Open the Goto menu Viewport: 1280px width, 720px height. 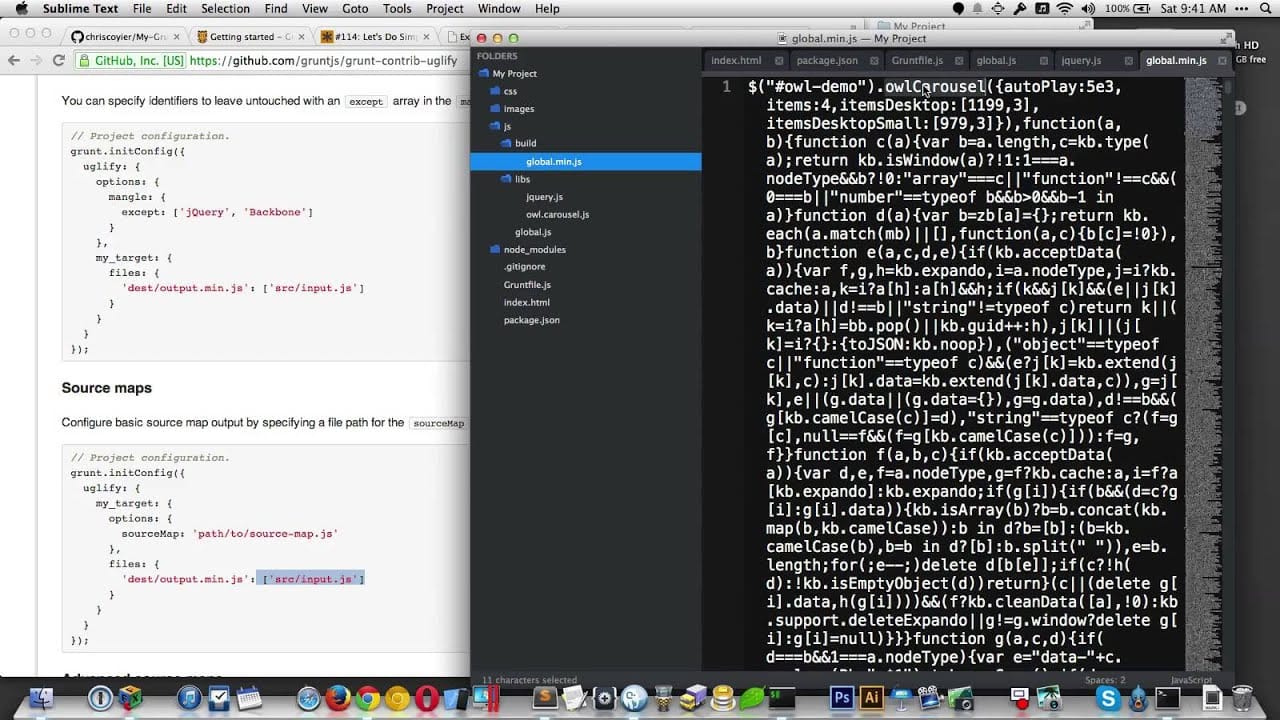click(x=355, y=9)
